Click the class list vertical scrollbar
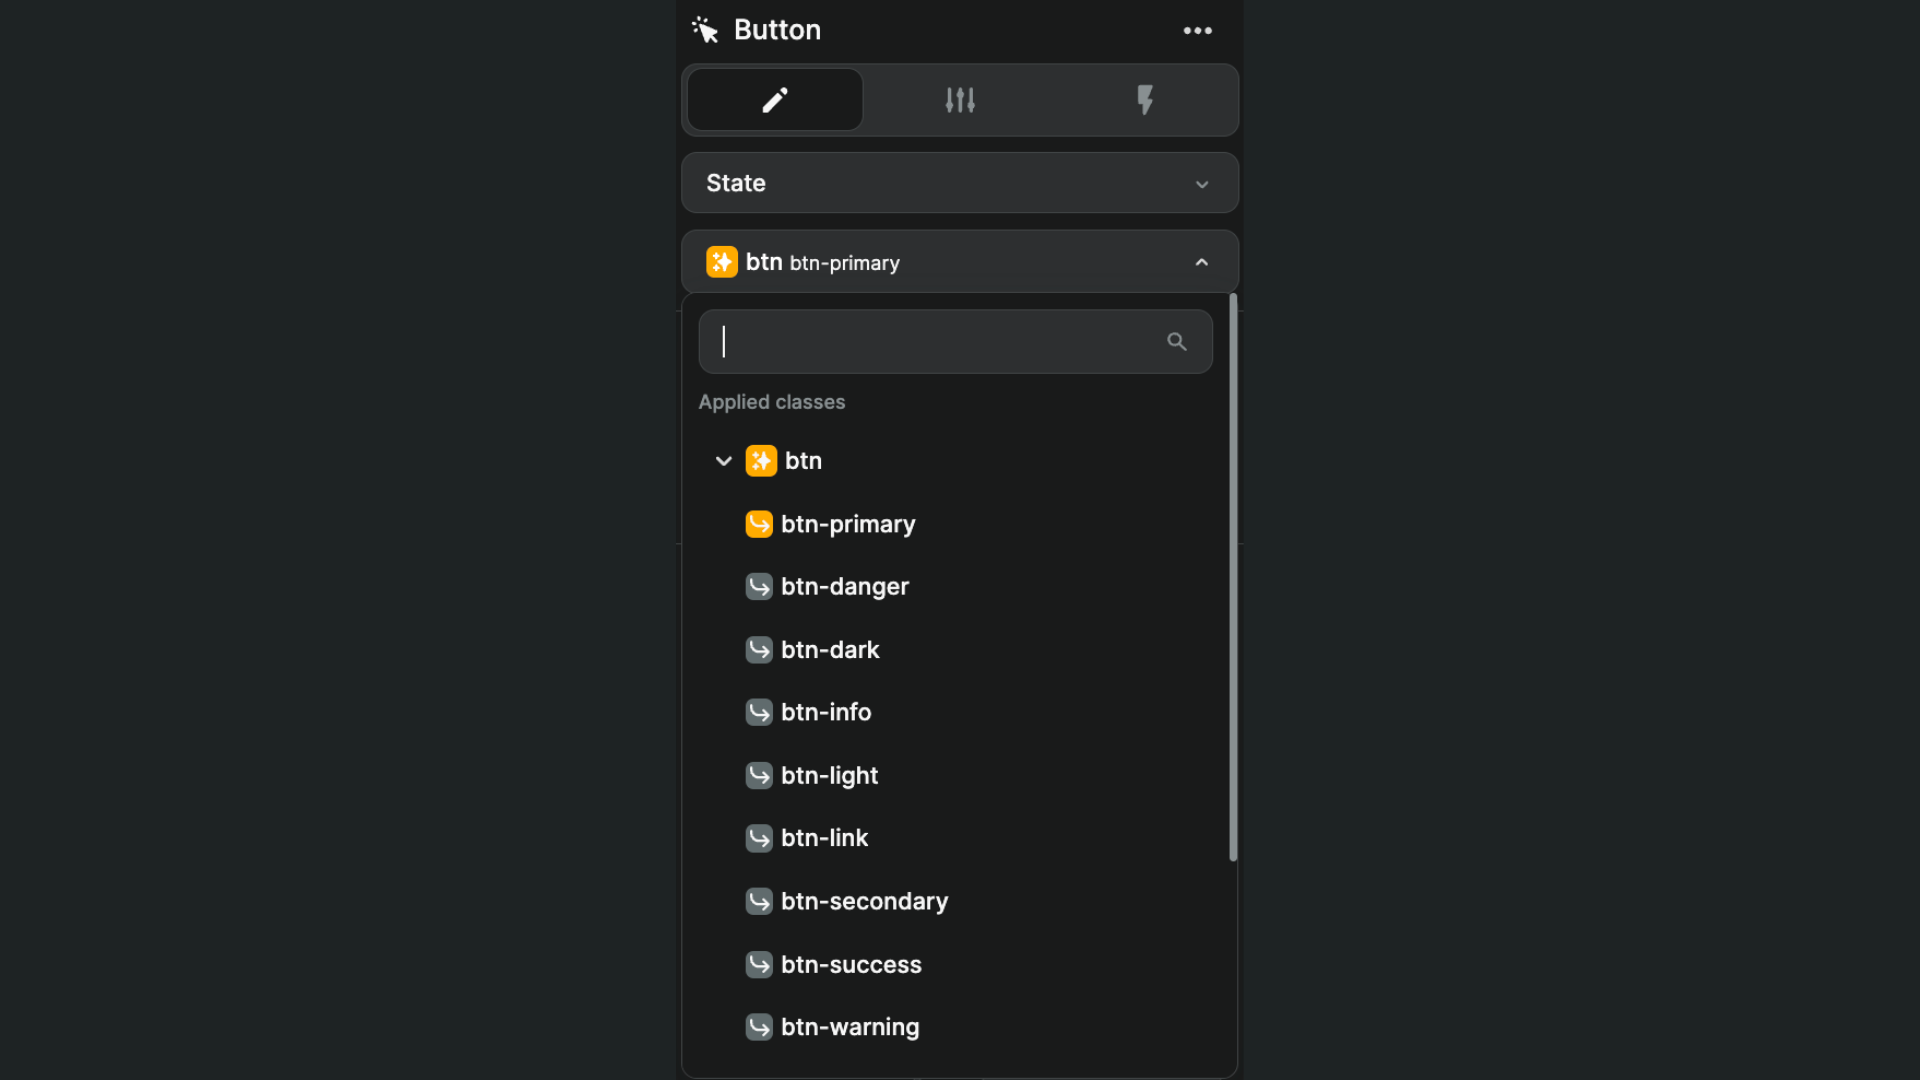This screenshot has width=1920, height=1080. click(x=1233, y=577)
